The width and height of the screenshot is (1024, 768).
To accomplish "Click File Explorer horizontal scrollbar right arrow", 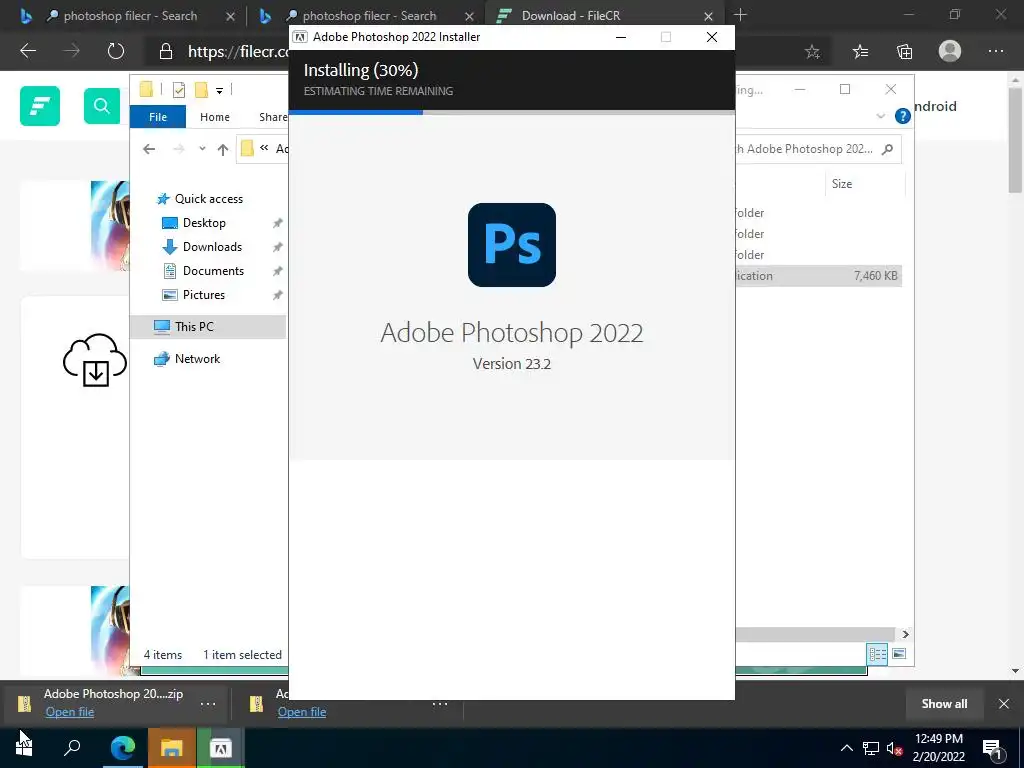I will coord(905,634).
